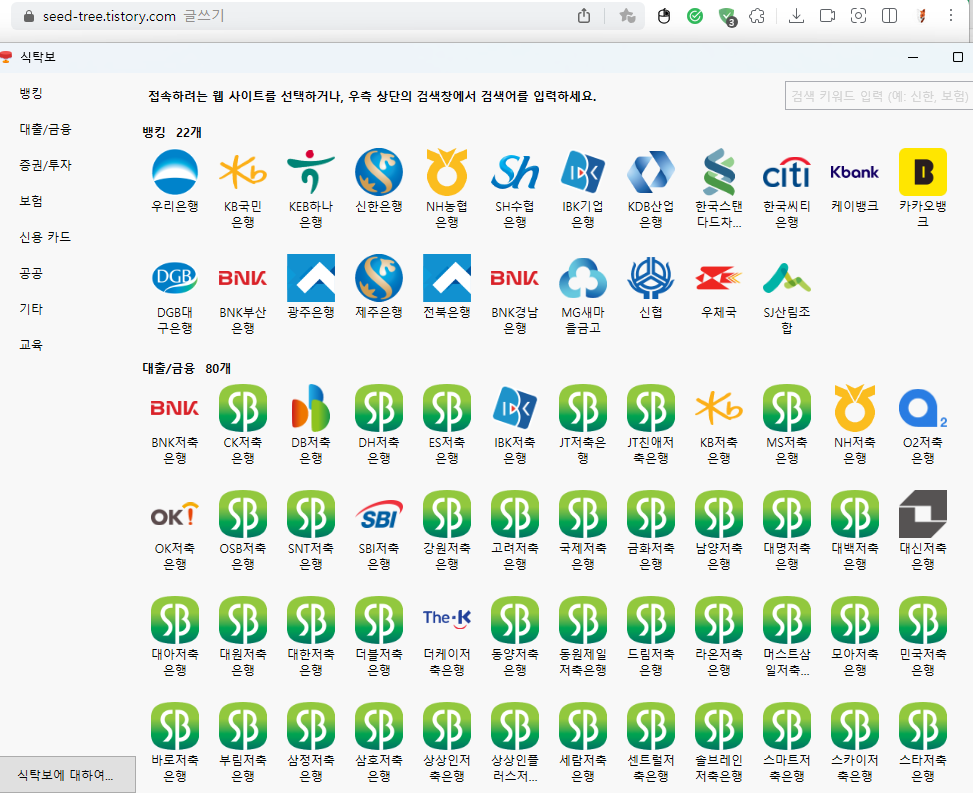This screenshot has width=973, height=793.
Task: Open the BNK경남은행 icon
Action: point(514,278)
